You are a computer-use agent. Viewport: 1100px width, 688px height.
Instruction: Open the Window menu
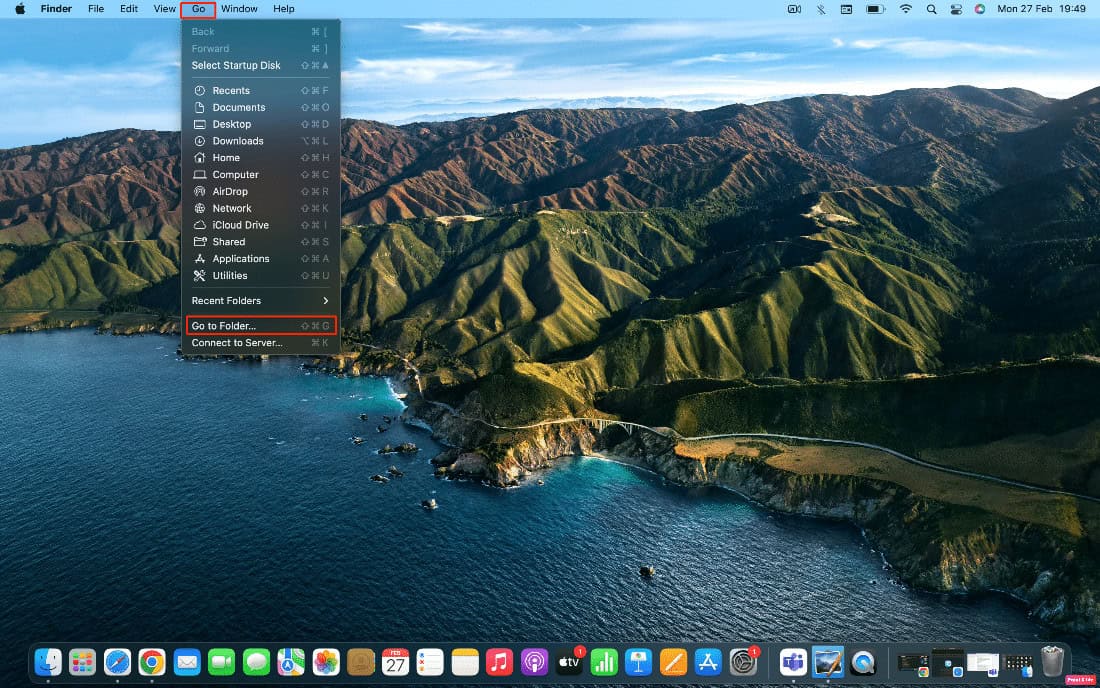(239, 9)
